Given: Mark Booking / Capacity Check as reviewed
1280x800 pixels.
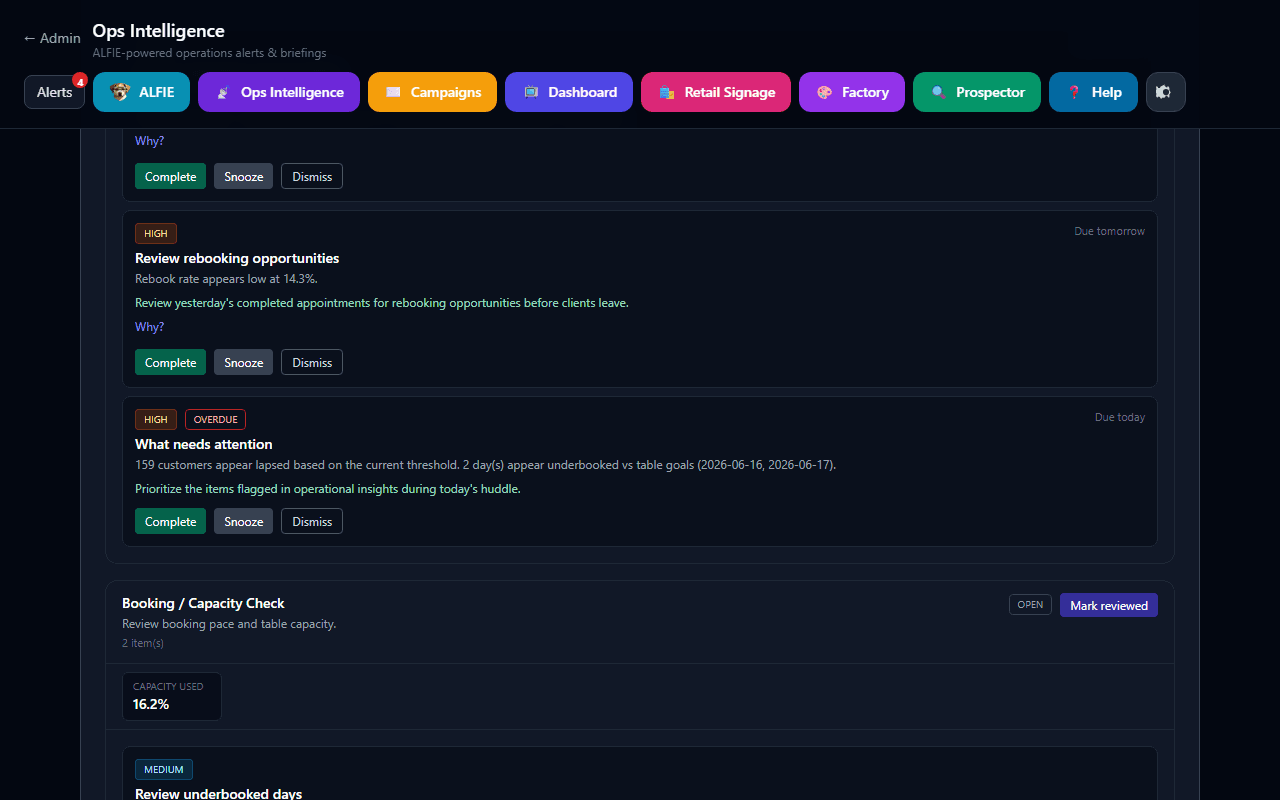Looking at the screenshot, I should click(1109, 605).
